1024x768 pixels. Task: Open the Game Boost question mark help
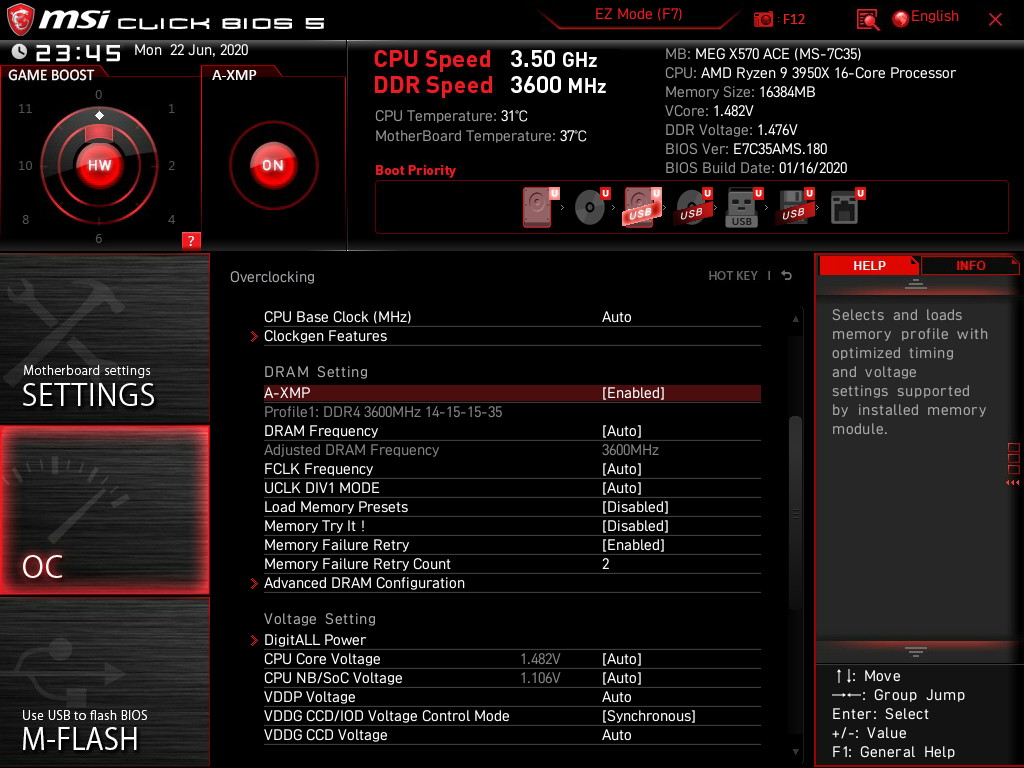click(191, 240)
